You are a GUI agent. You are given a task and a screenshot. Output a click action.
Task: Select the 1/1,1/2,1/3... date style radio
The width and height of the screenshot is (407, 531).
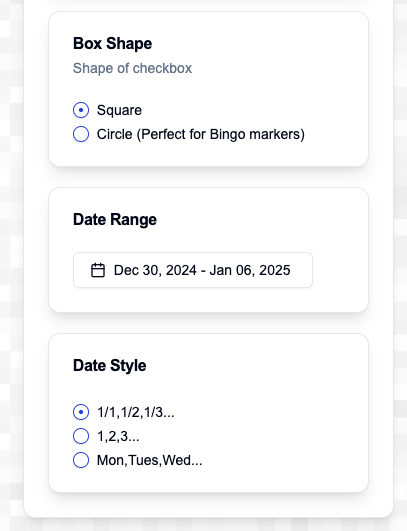pos(81,412)
